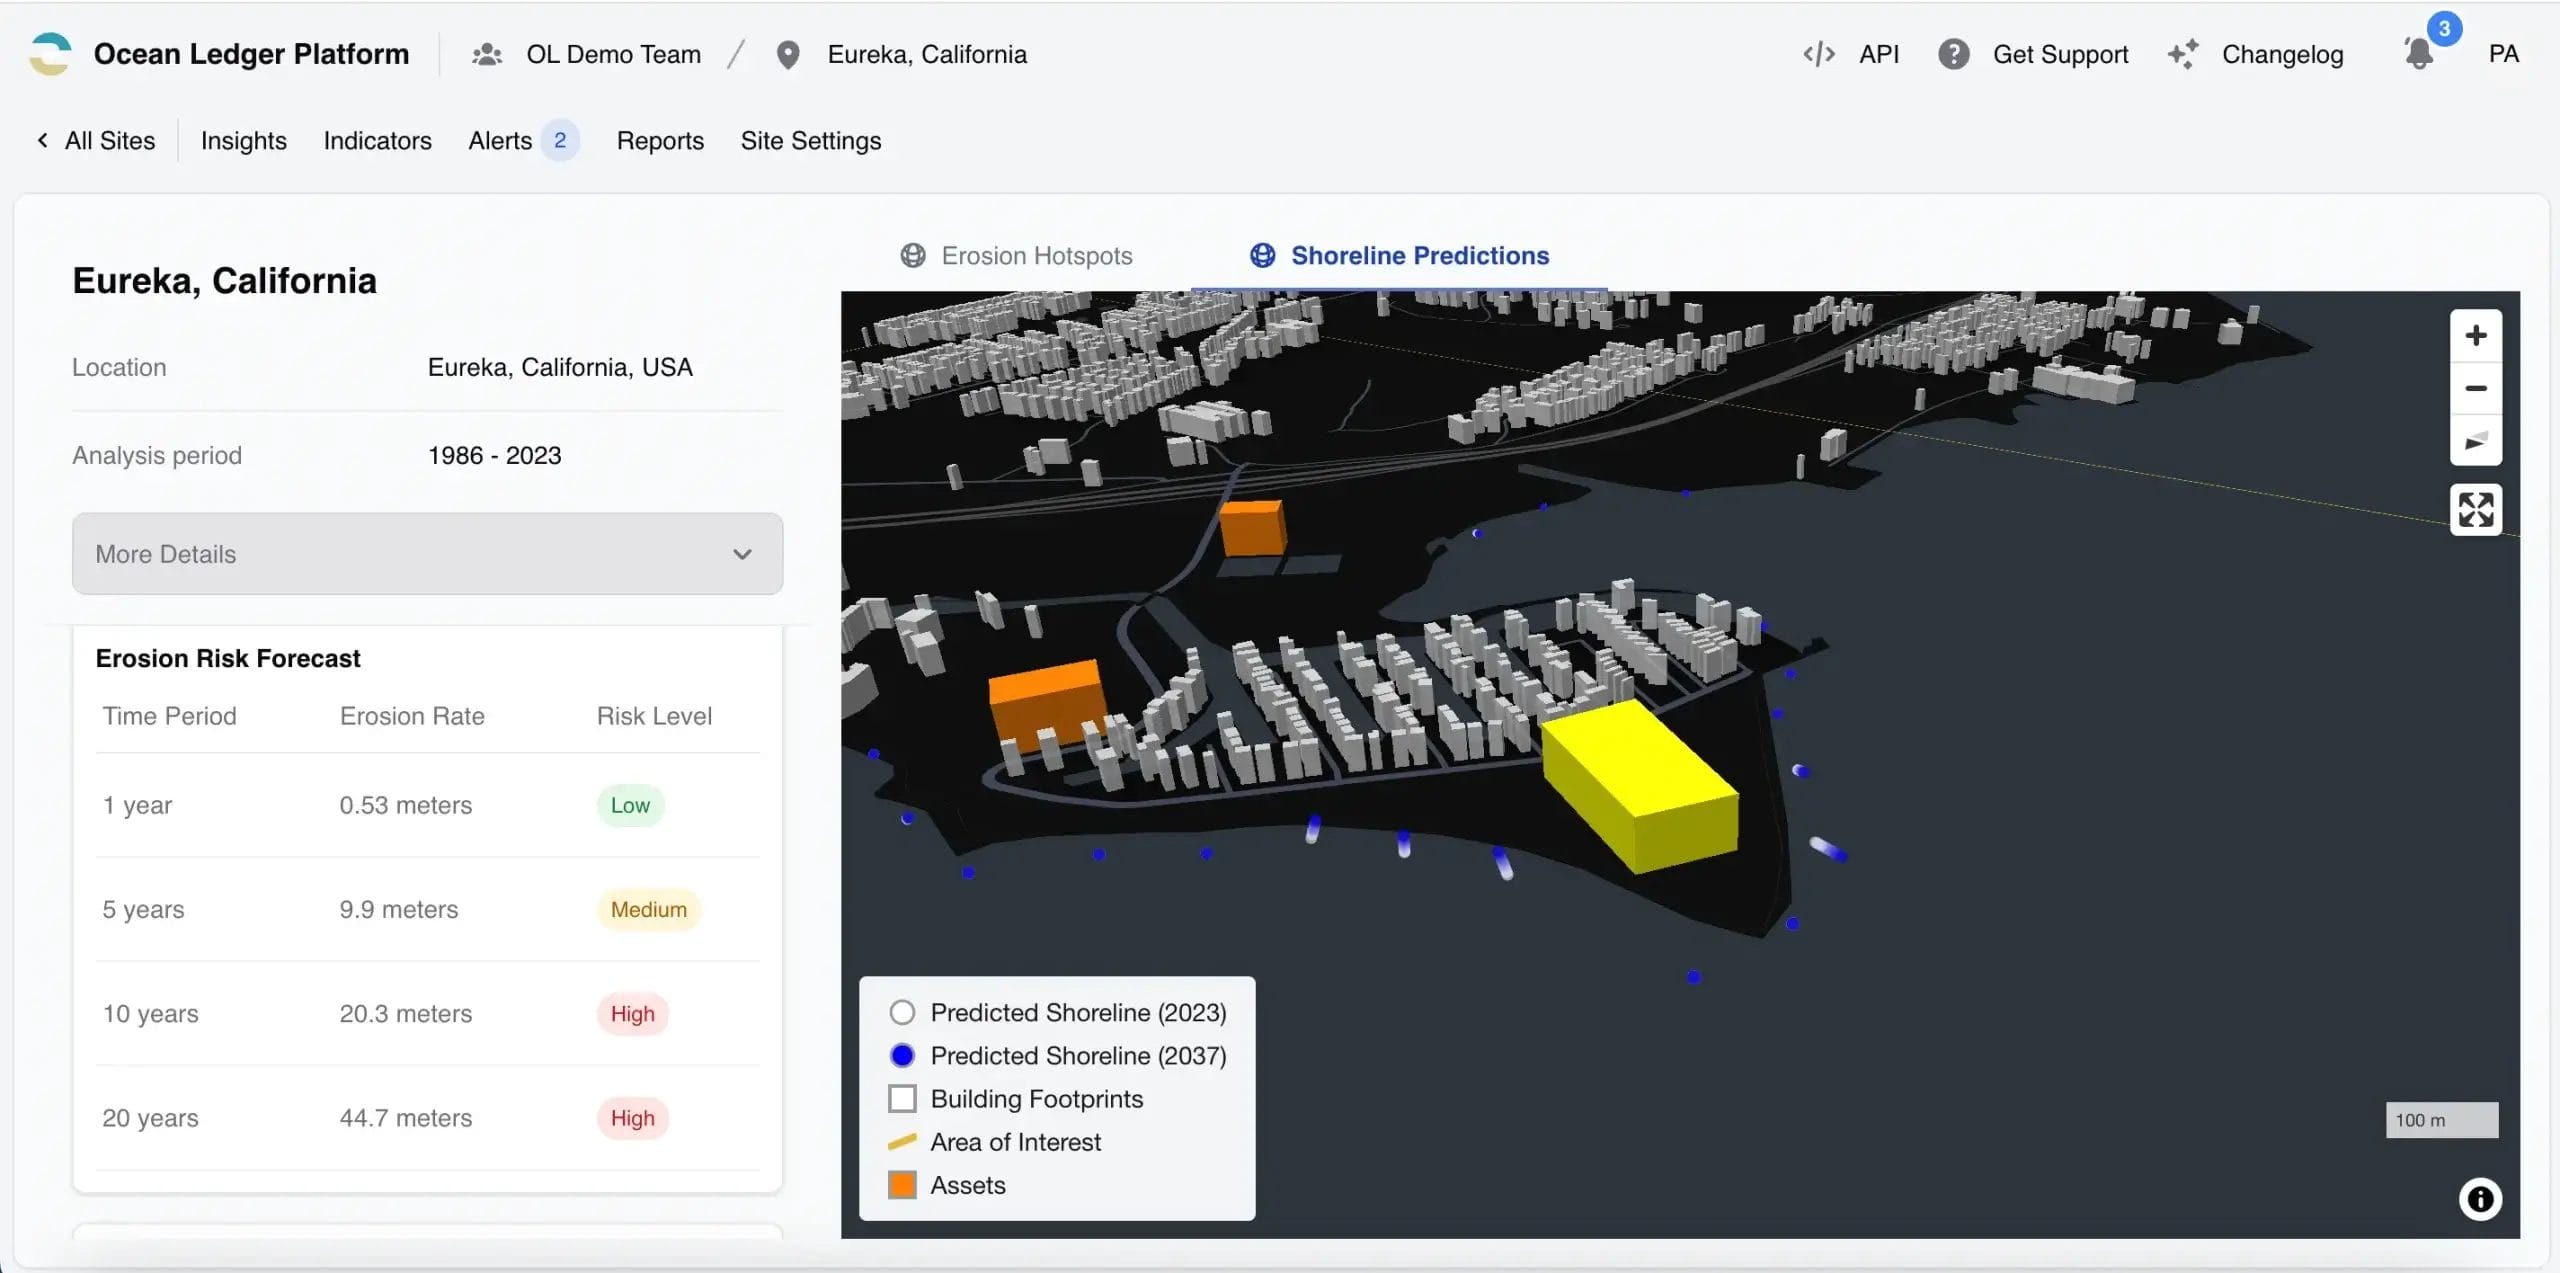Open Eureka, California site selector
Image resolution: width=2560 pixels, height=1273 pixels.
926,54
